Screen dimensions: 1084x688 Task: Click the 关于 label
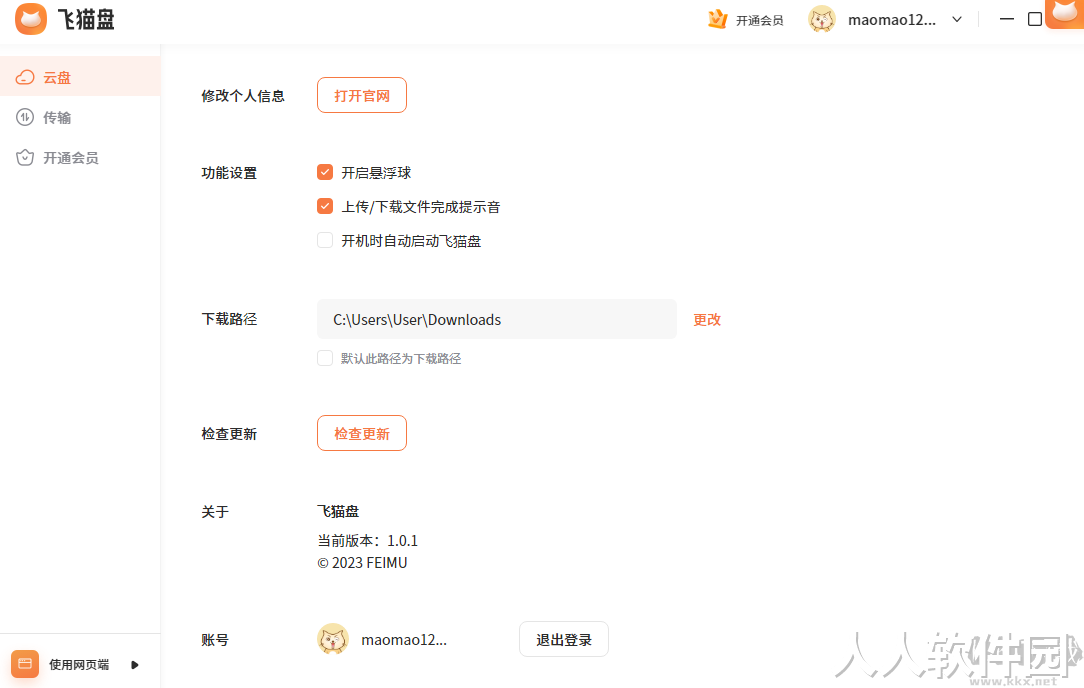click(215, 512)
